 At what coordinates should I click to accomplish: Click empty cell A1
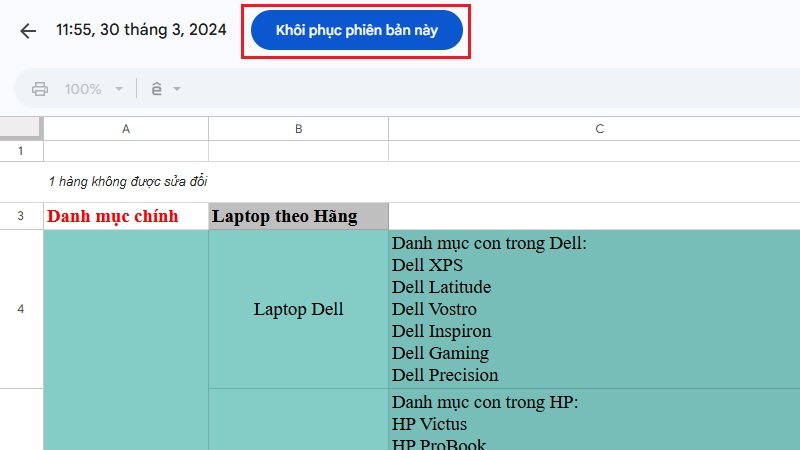point(126,151)
